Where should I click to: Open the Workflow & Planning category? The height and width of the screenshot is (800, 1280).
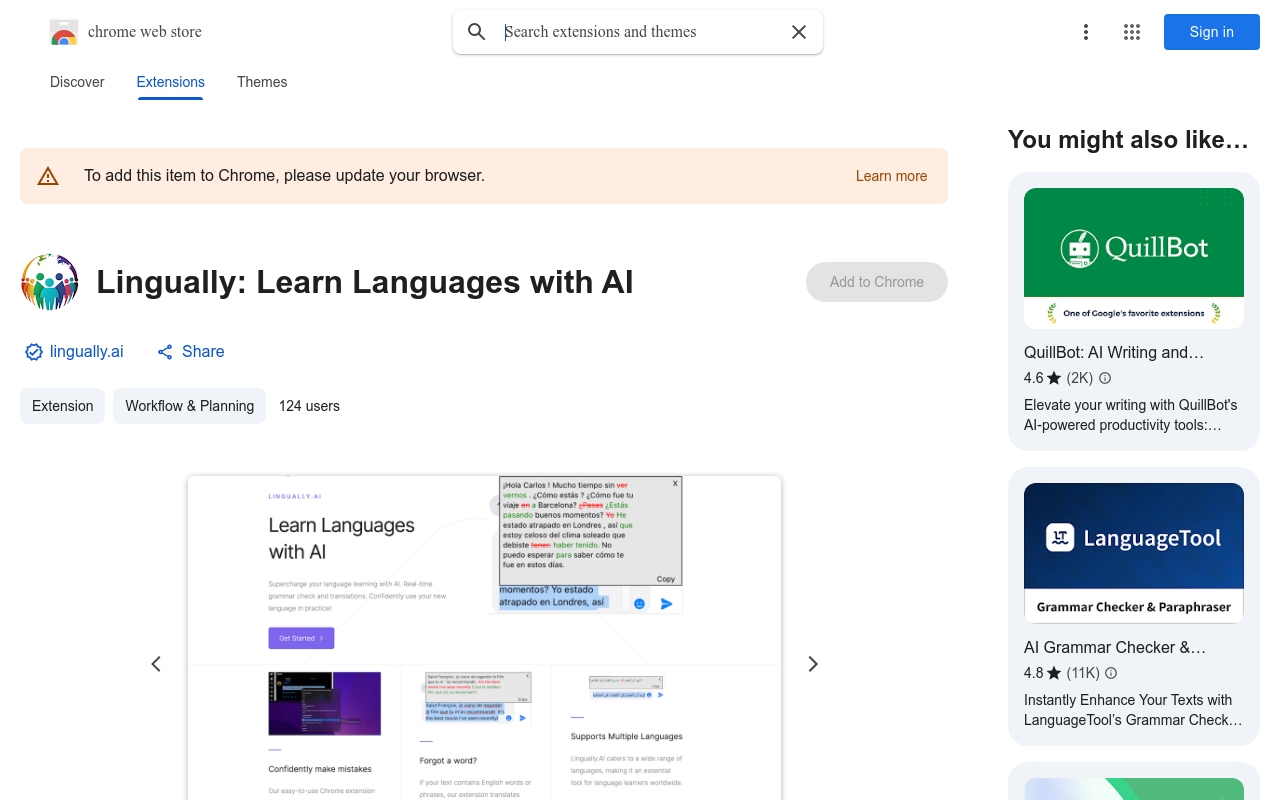coord(189,406)
